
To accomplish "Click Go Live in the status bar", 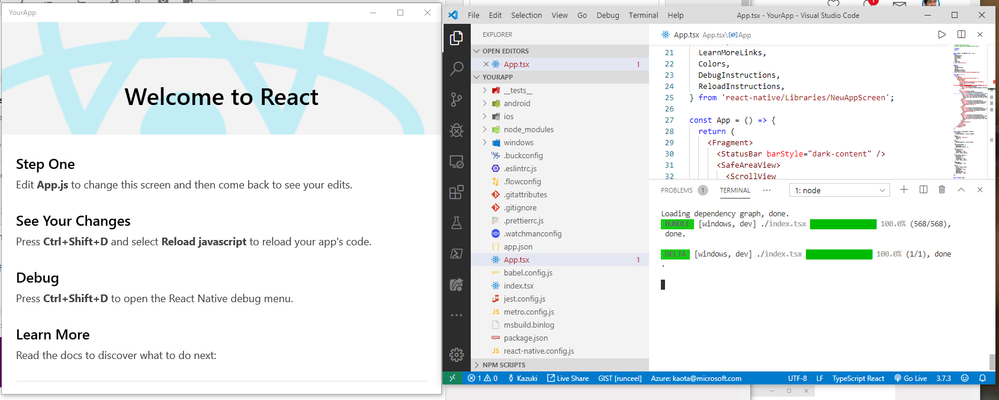I will tap(910, 378).
